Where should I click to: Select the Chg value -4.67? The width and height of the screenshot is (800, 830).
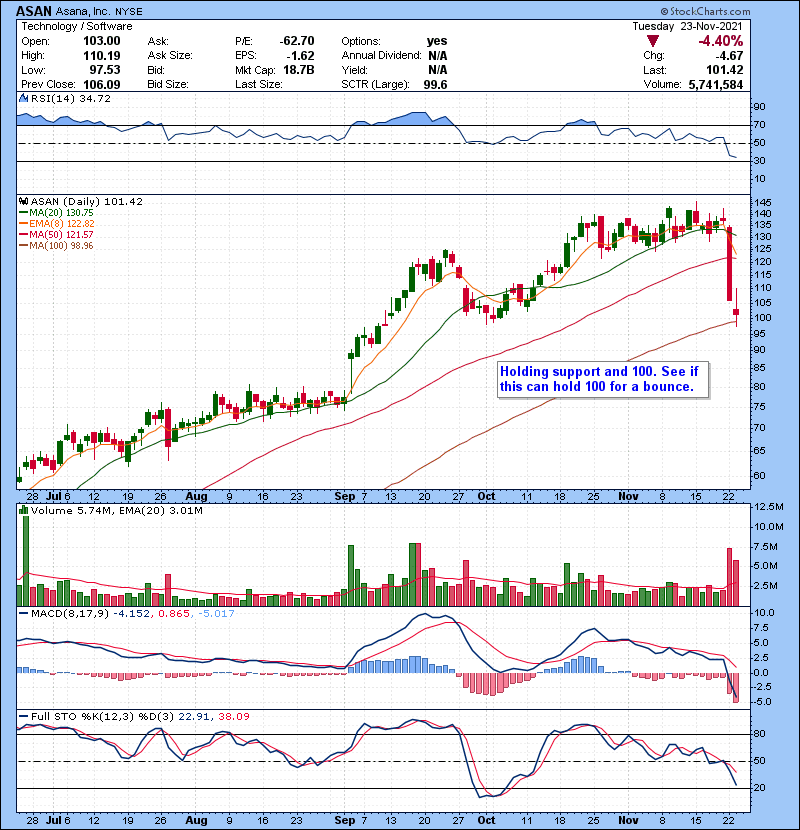click(729, 56)
